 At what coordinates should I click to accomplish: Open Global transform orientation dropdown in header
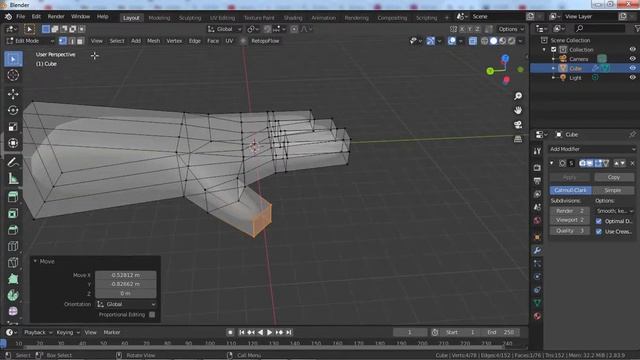224,29
